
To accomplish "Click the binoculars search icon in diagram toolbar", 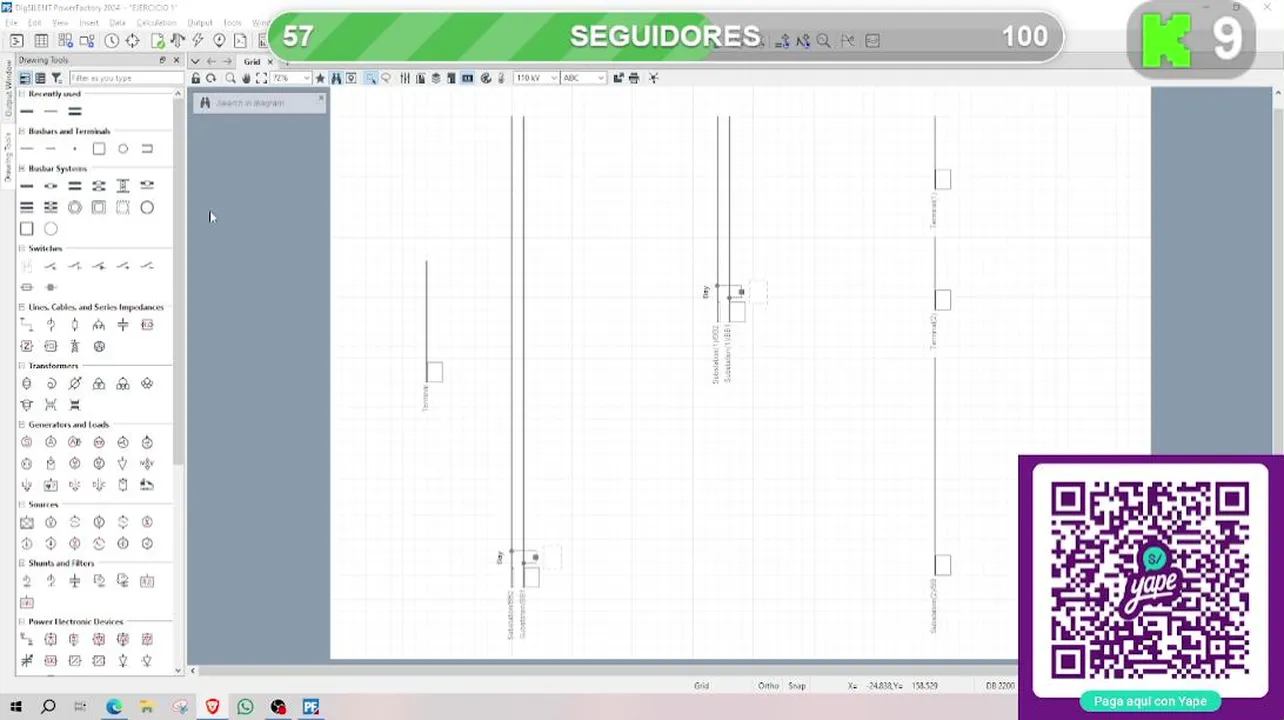I will (336, 78).
